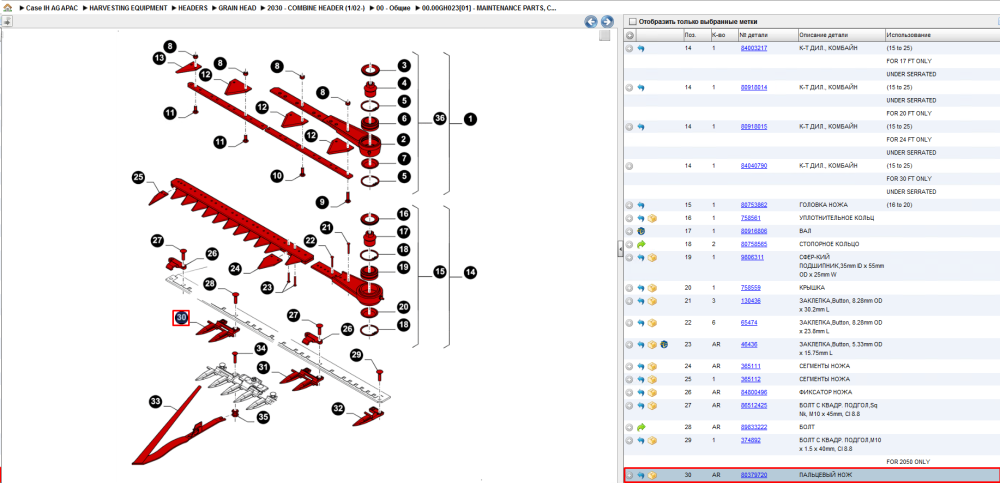The image size is (1000, 483).
Task: Collapse the parts list panel with divider handle
Action: 620,250
